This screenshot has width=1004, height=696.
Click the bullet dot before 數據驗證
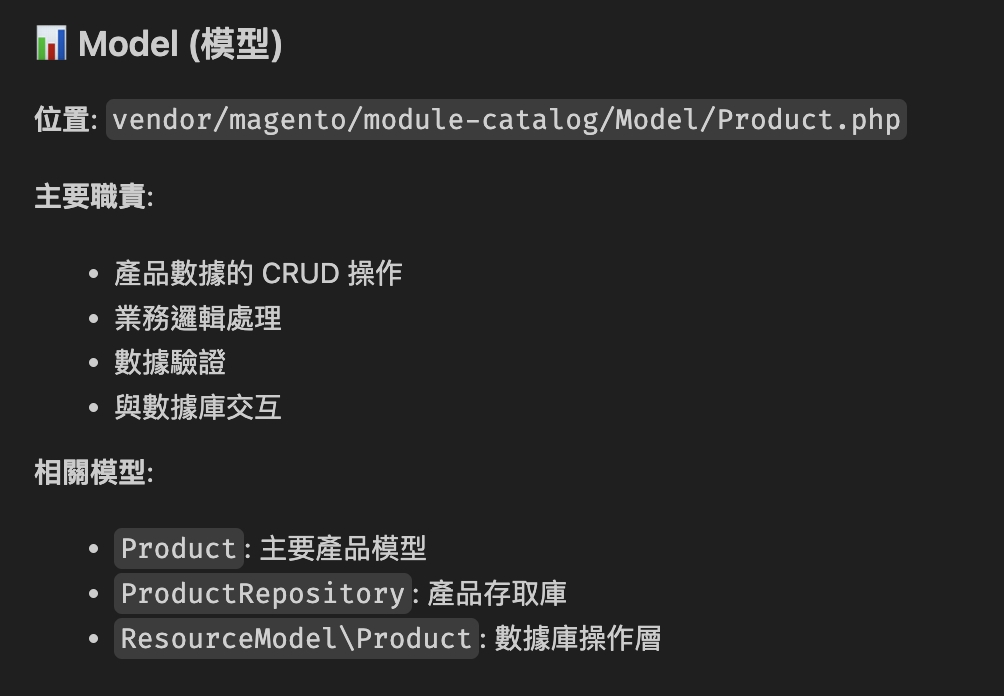coord(93,362)
